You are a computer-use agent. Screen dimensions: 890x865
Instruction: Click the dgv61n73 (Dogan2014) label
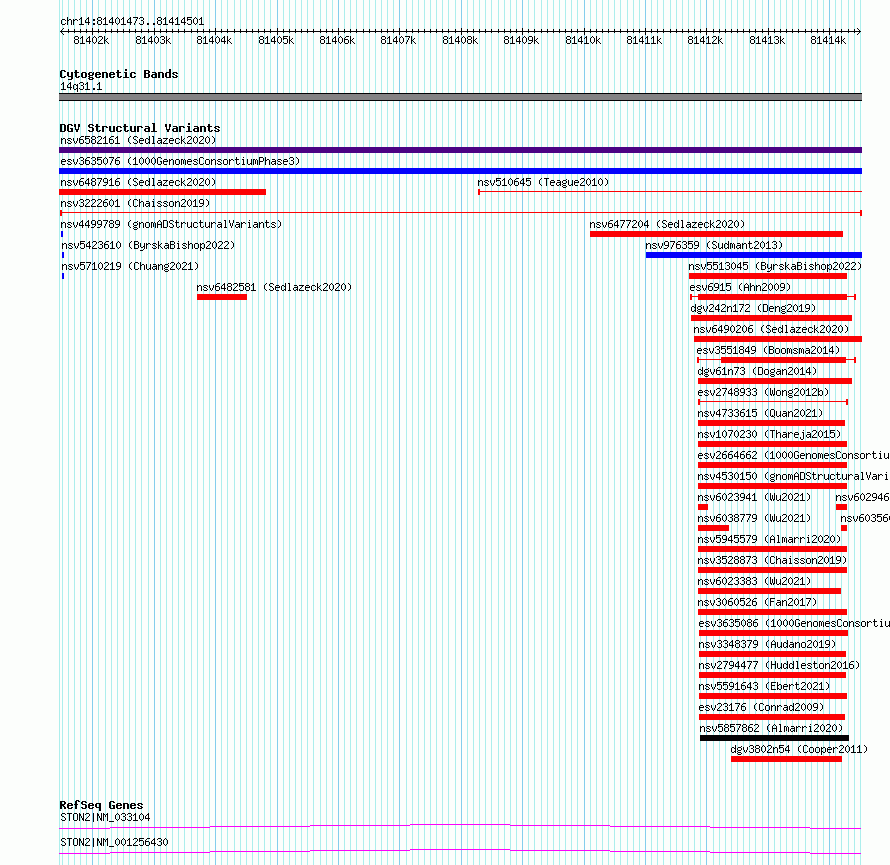757,371
